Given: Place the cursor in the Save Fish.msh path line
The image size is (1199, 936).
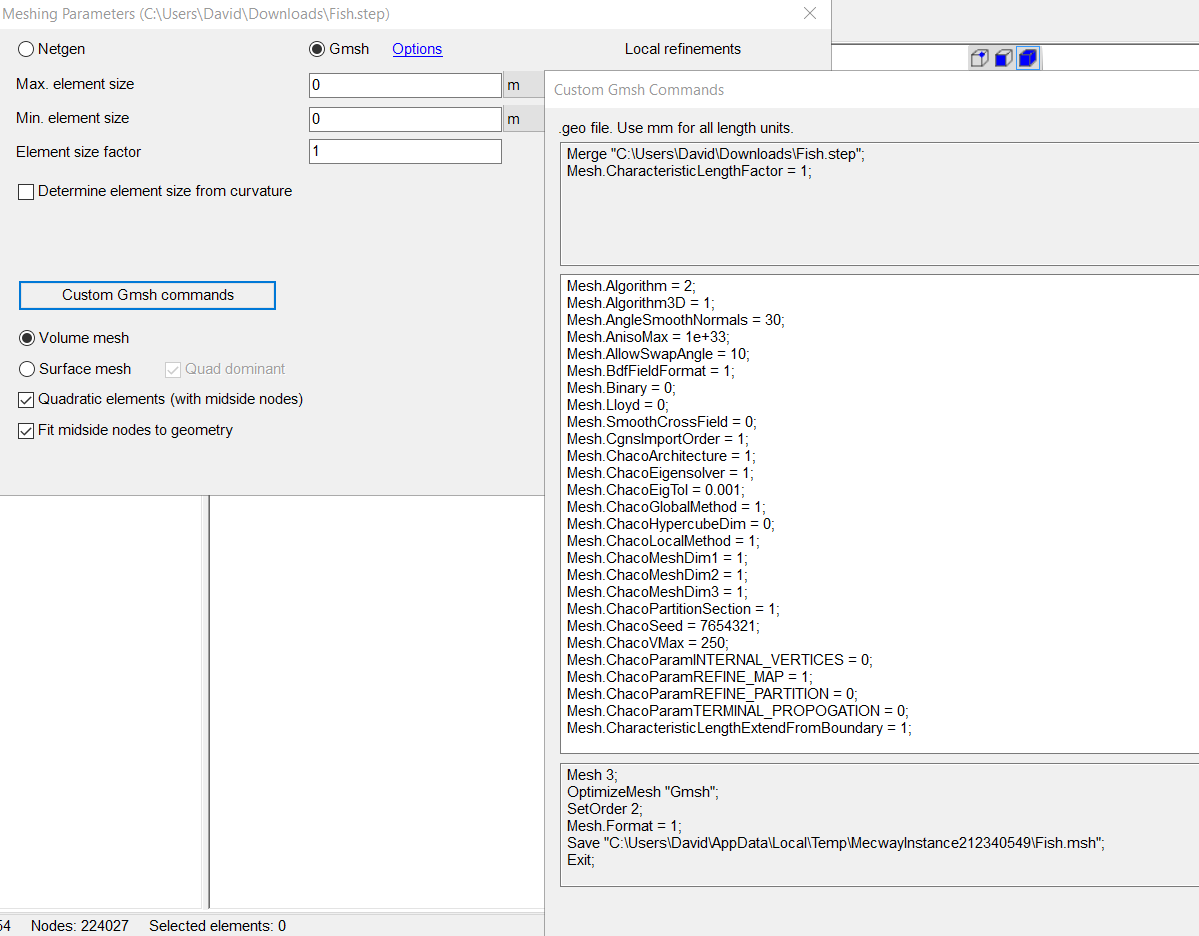Looking at the screenshot, I should [x=836, y=843].
